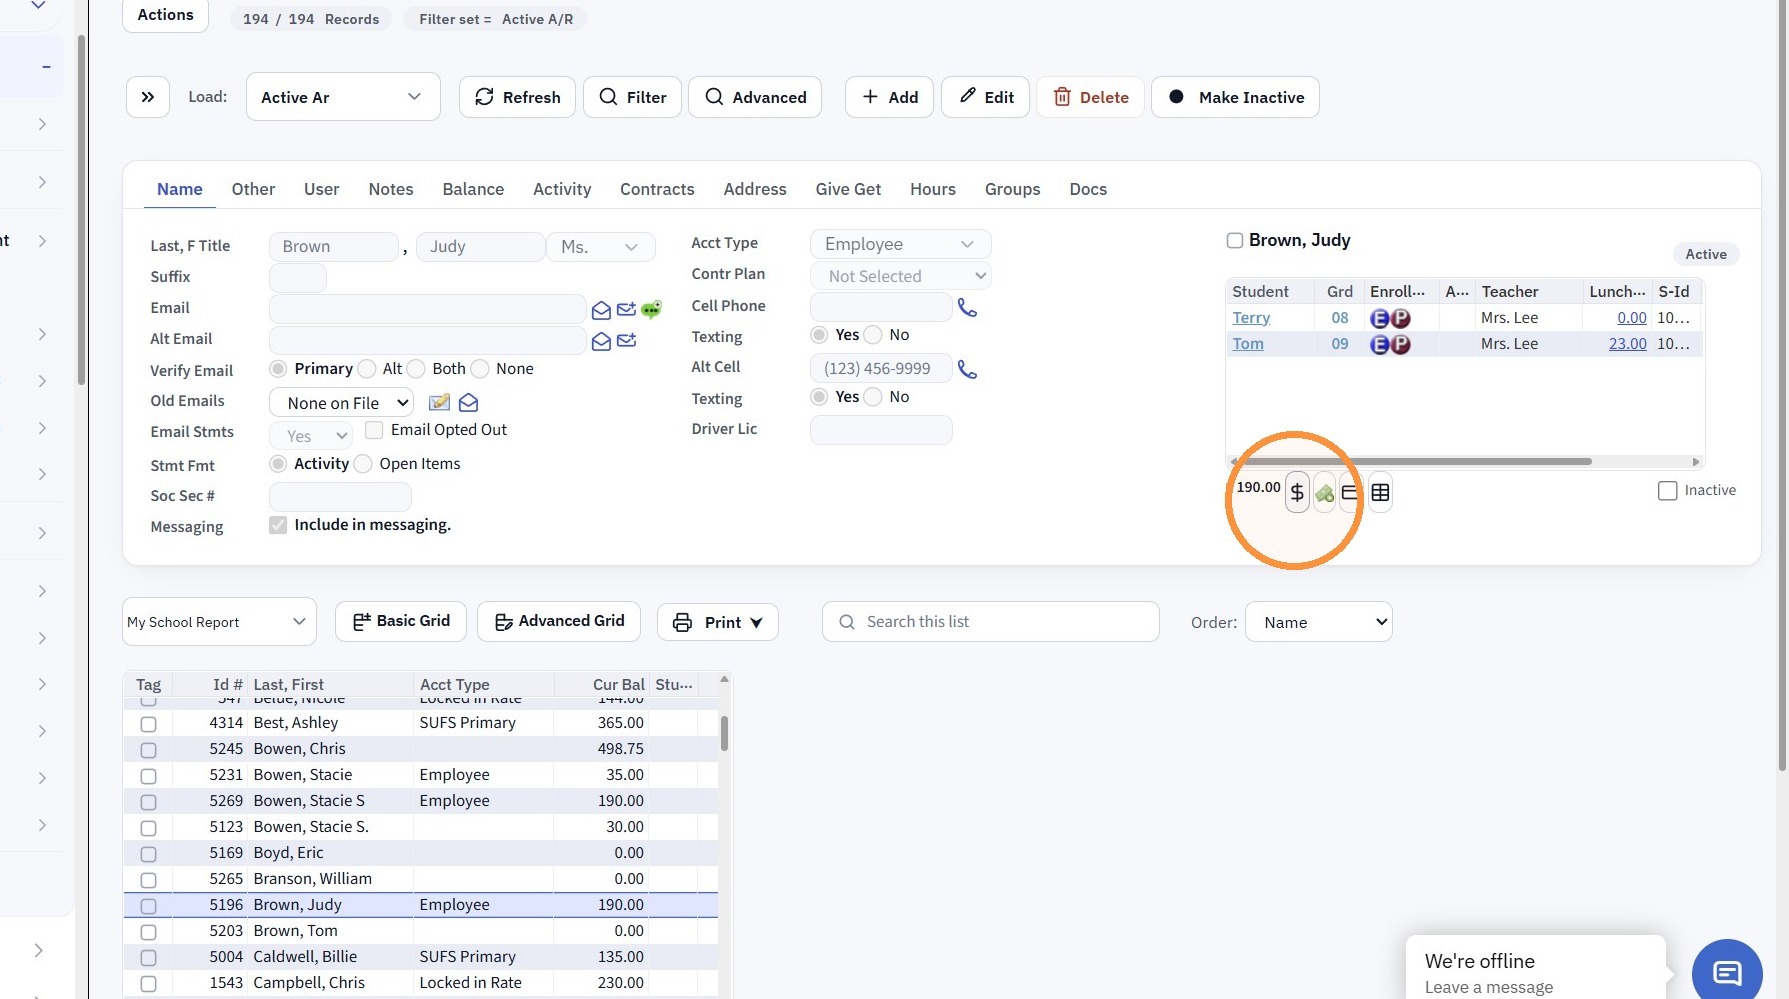Click the table grid icon beside the balance
The width and height of the screenshot is (1789, 999).
point(1380,493)
